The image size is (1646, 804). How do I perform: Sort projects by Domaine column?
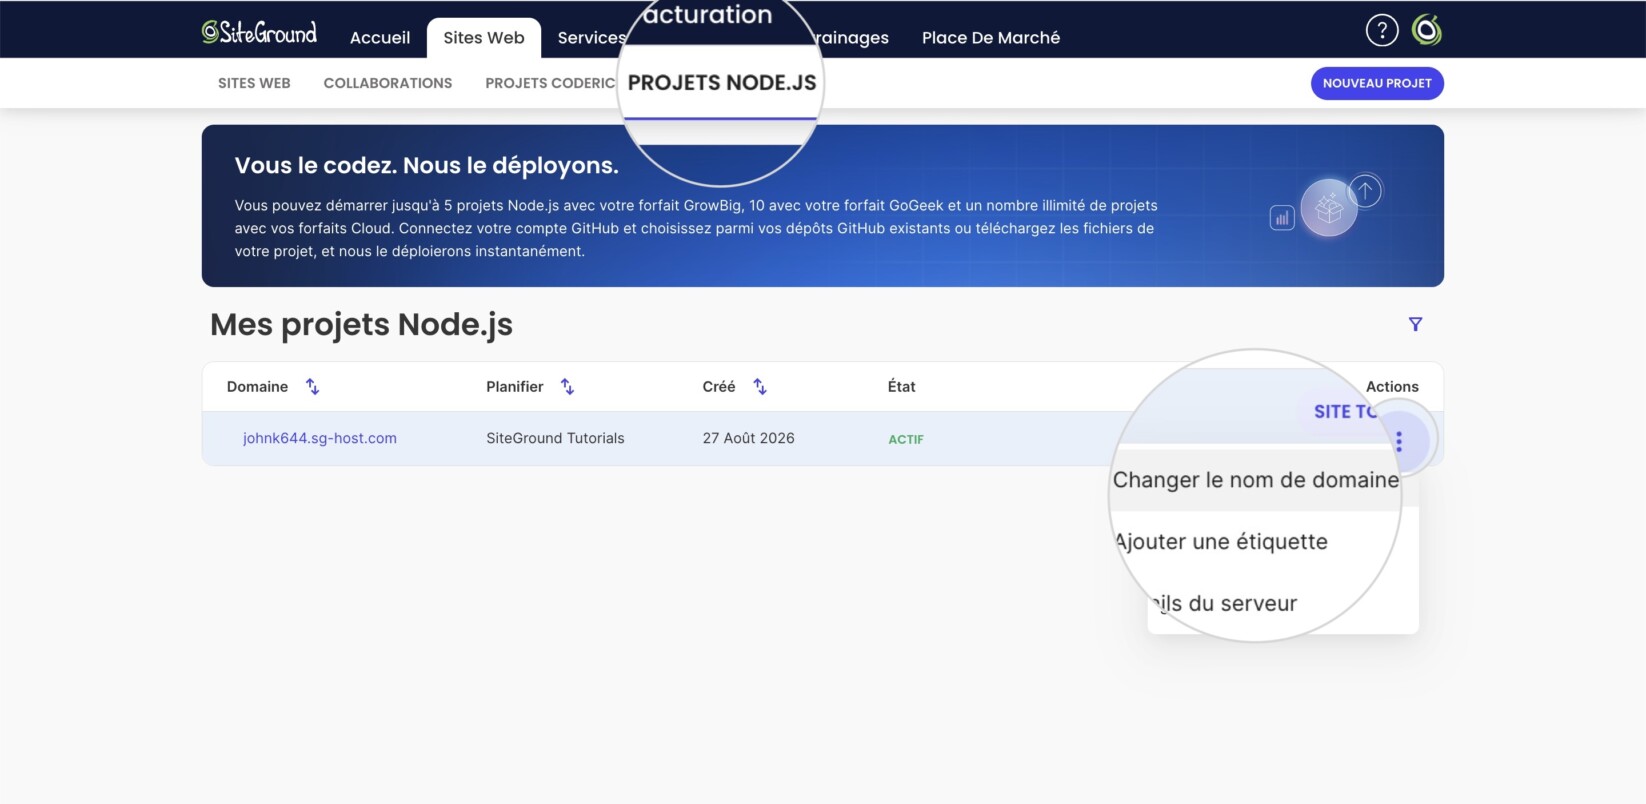(x=312, y=387)
